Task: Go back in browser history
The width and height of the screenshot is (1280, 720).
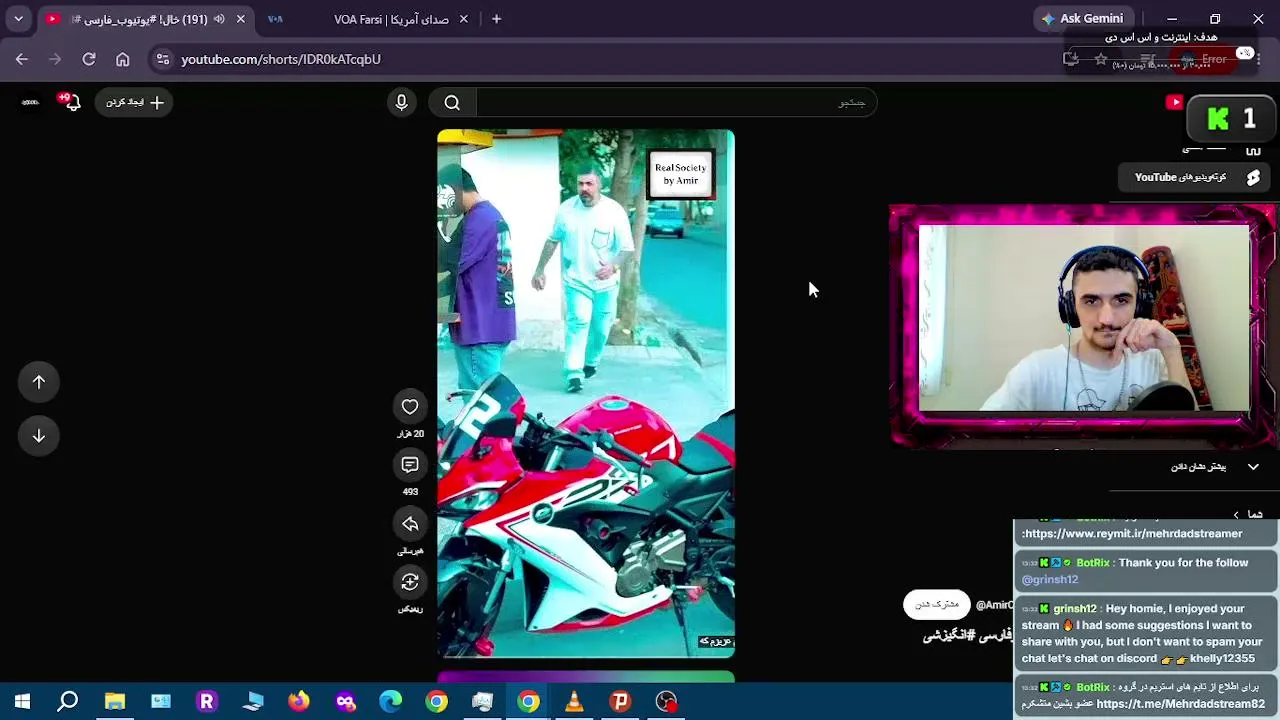Action: pos(22,59)
